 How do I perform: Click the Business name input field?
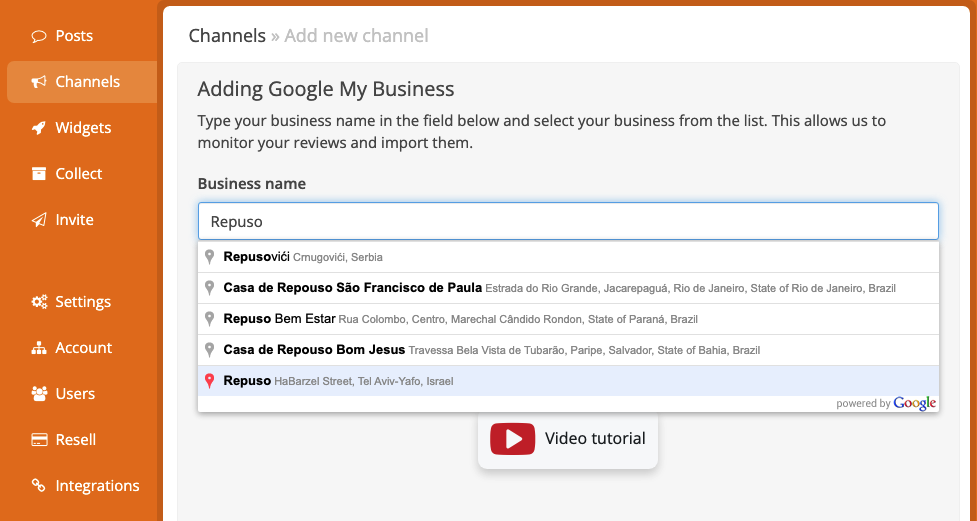(x=568, y=221)
